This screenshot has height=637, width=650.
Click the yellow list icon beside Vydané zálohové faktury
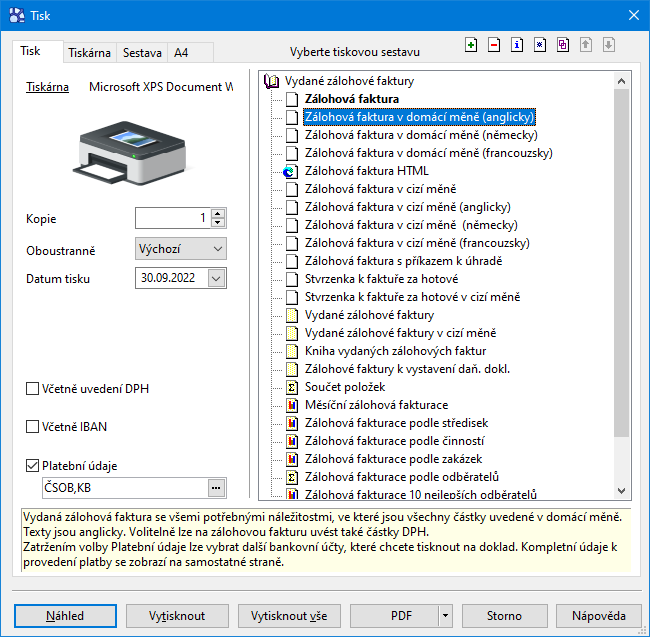click(292, 315)
